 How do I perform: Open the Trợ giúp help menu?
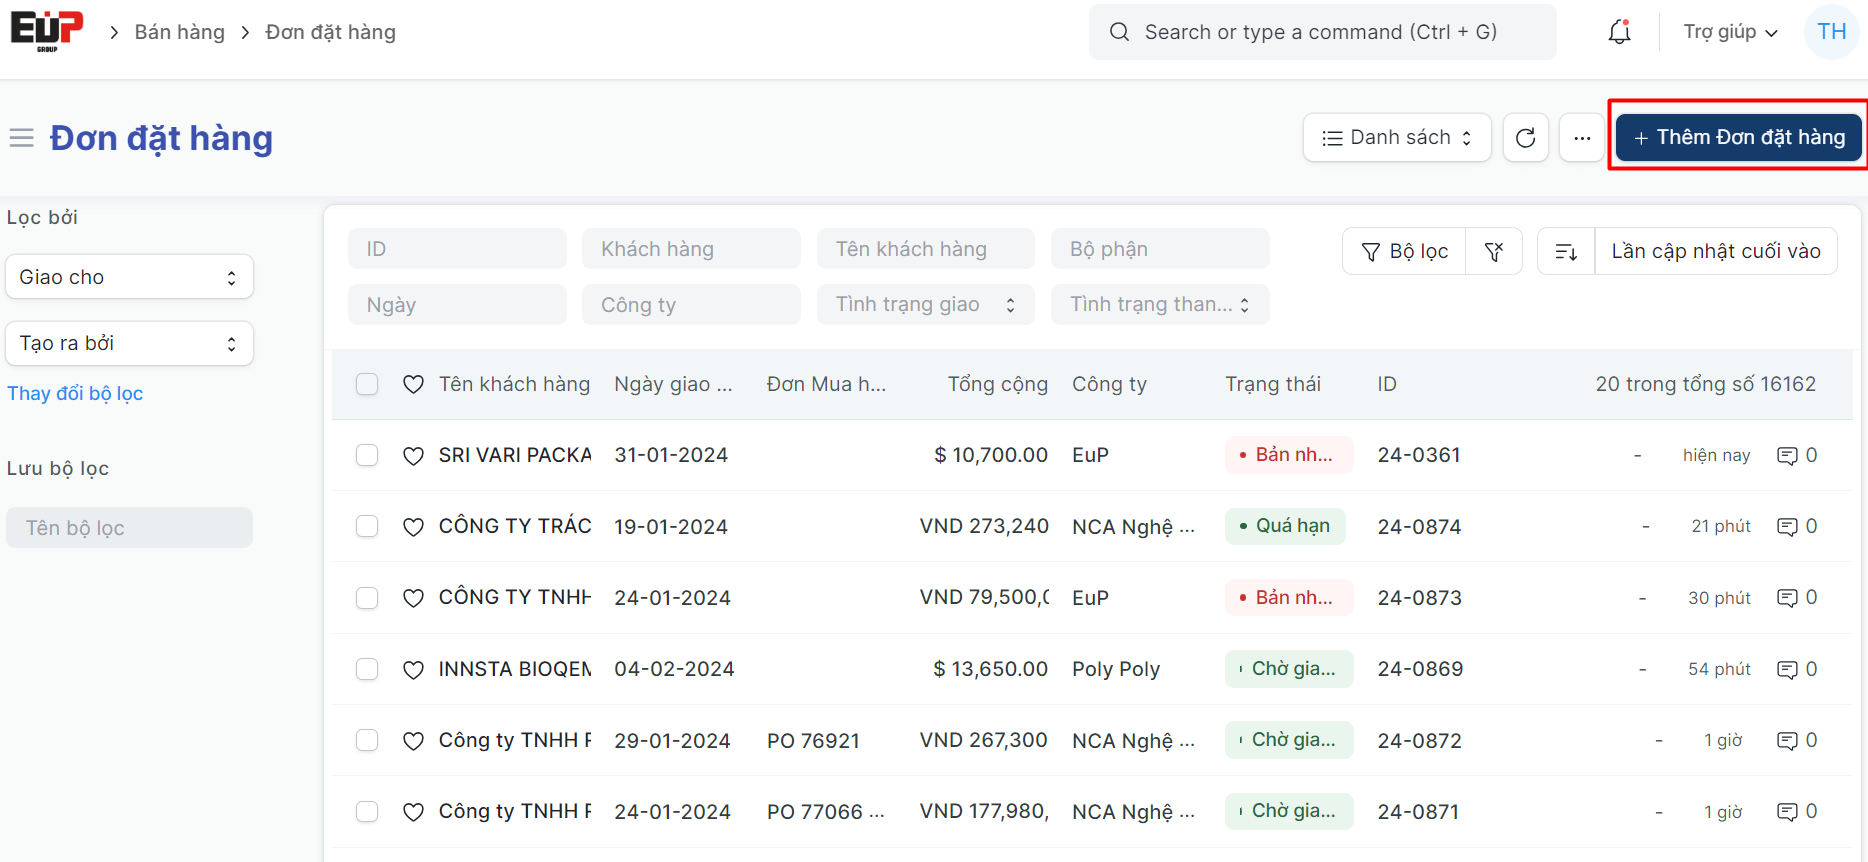click(x=1729, y=32)
